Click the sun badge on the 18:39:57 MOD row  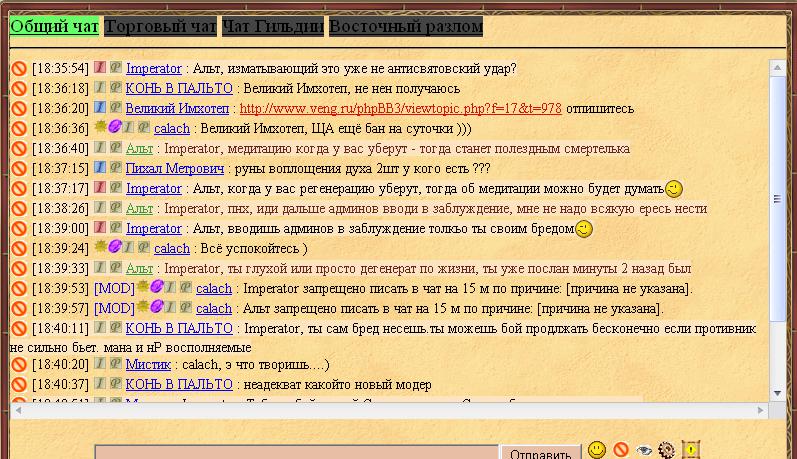[x=143, y=307]
